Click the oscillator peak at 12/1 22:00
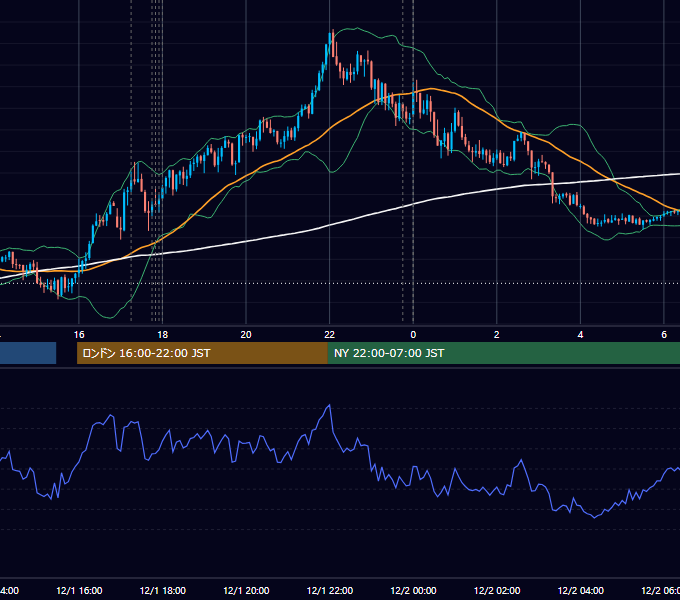Viewport: 680px width, 600px height. click(330, 405)
